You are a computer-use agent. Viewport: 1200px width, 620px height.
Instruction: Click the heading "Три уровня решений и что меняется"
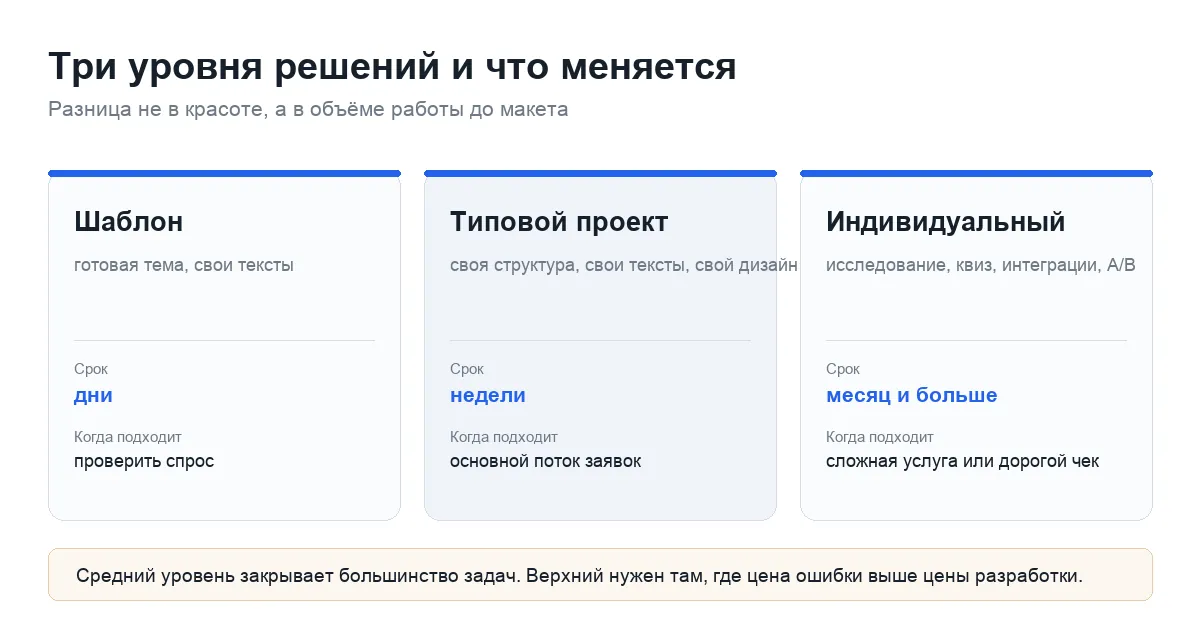(x=392, y=67)
